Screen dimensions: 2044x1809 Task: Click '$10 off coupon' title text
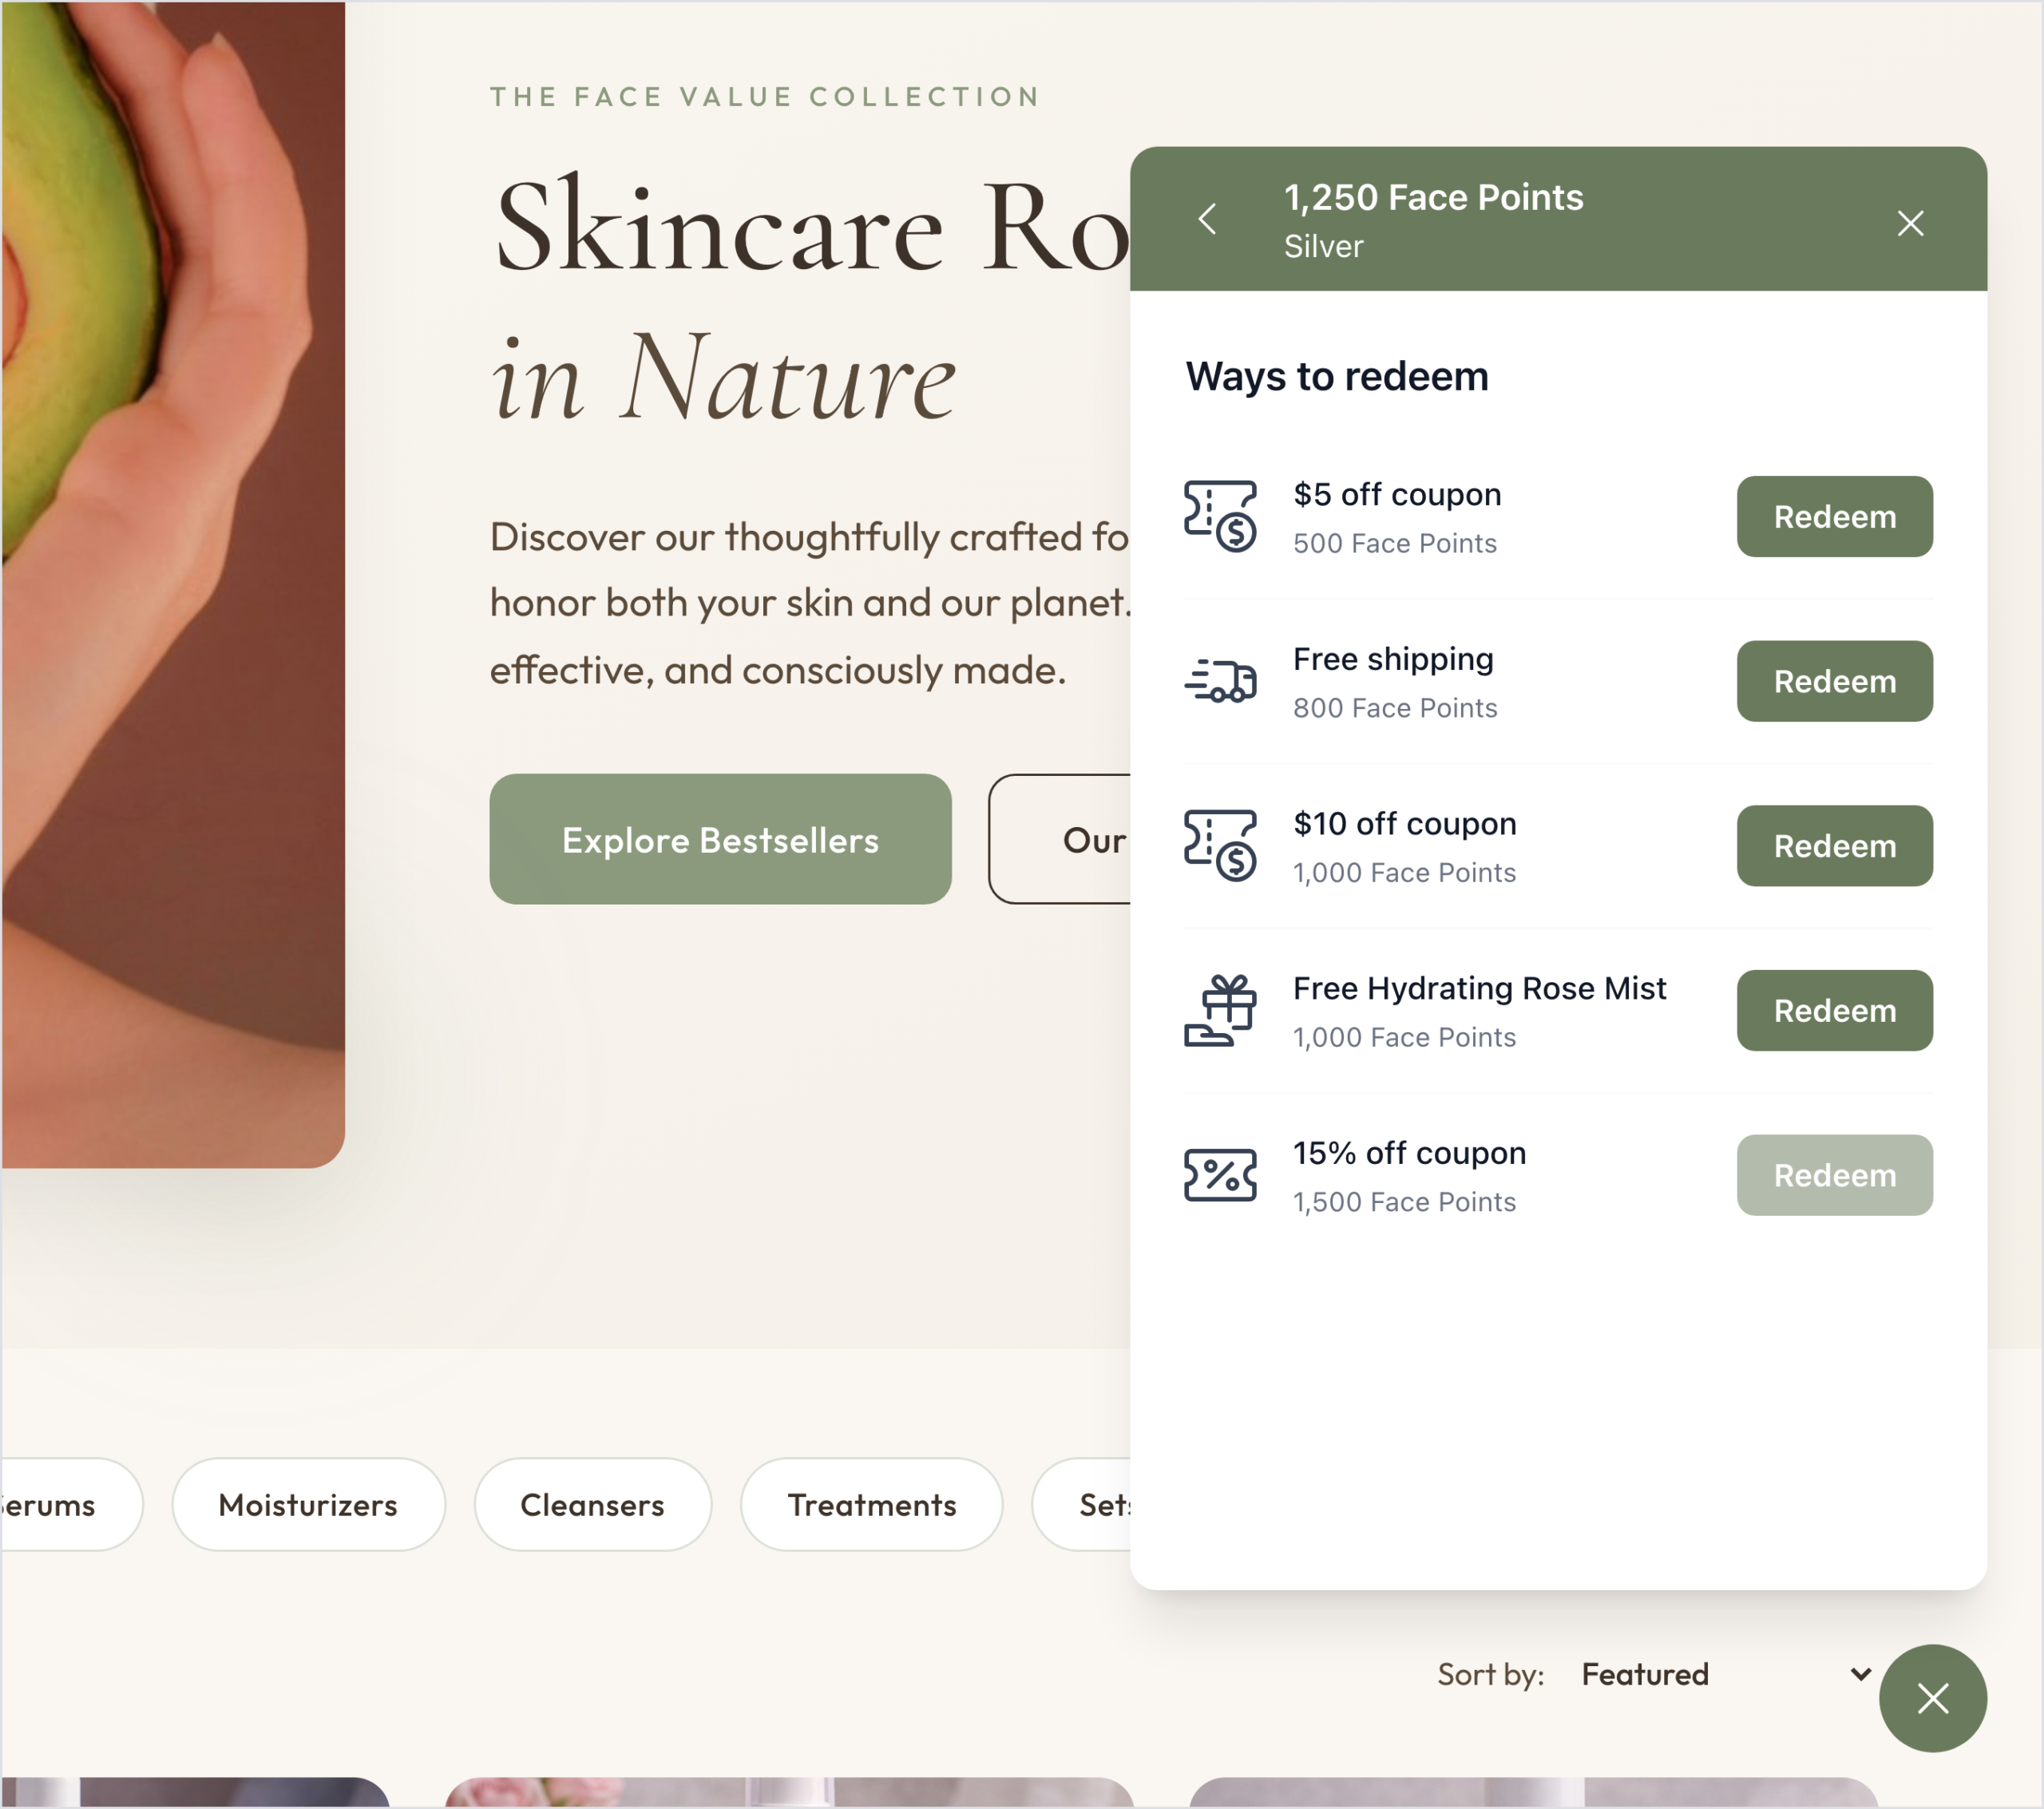tap(1405, 823)
